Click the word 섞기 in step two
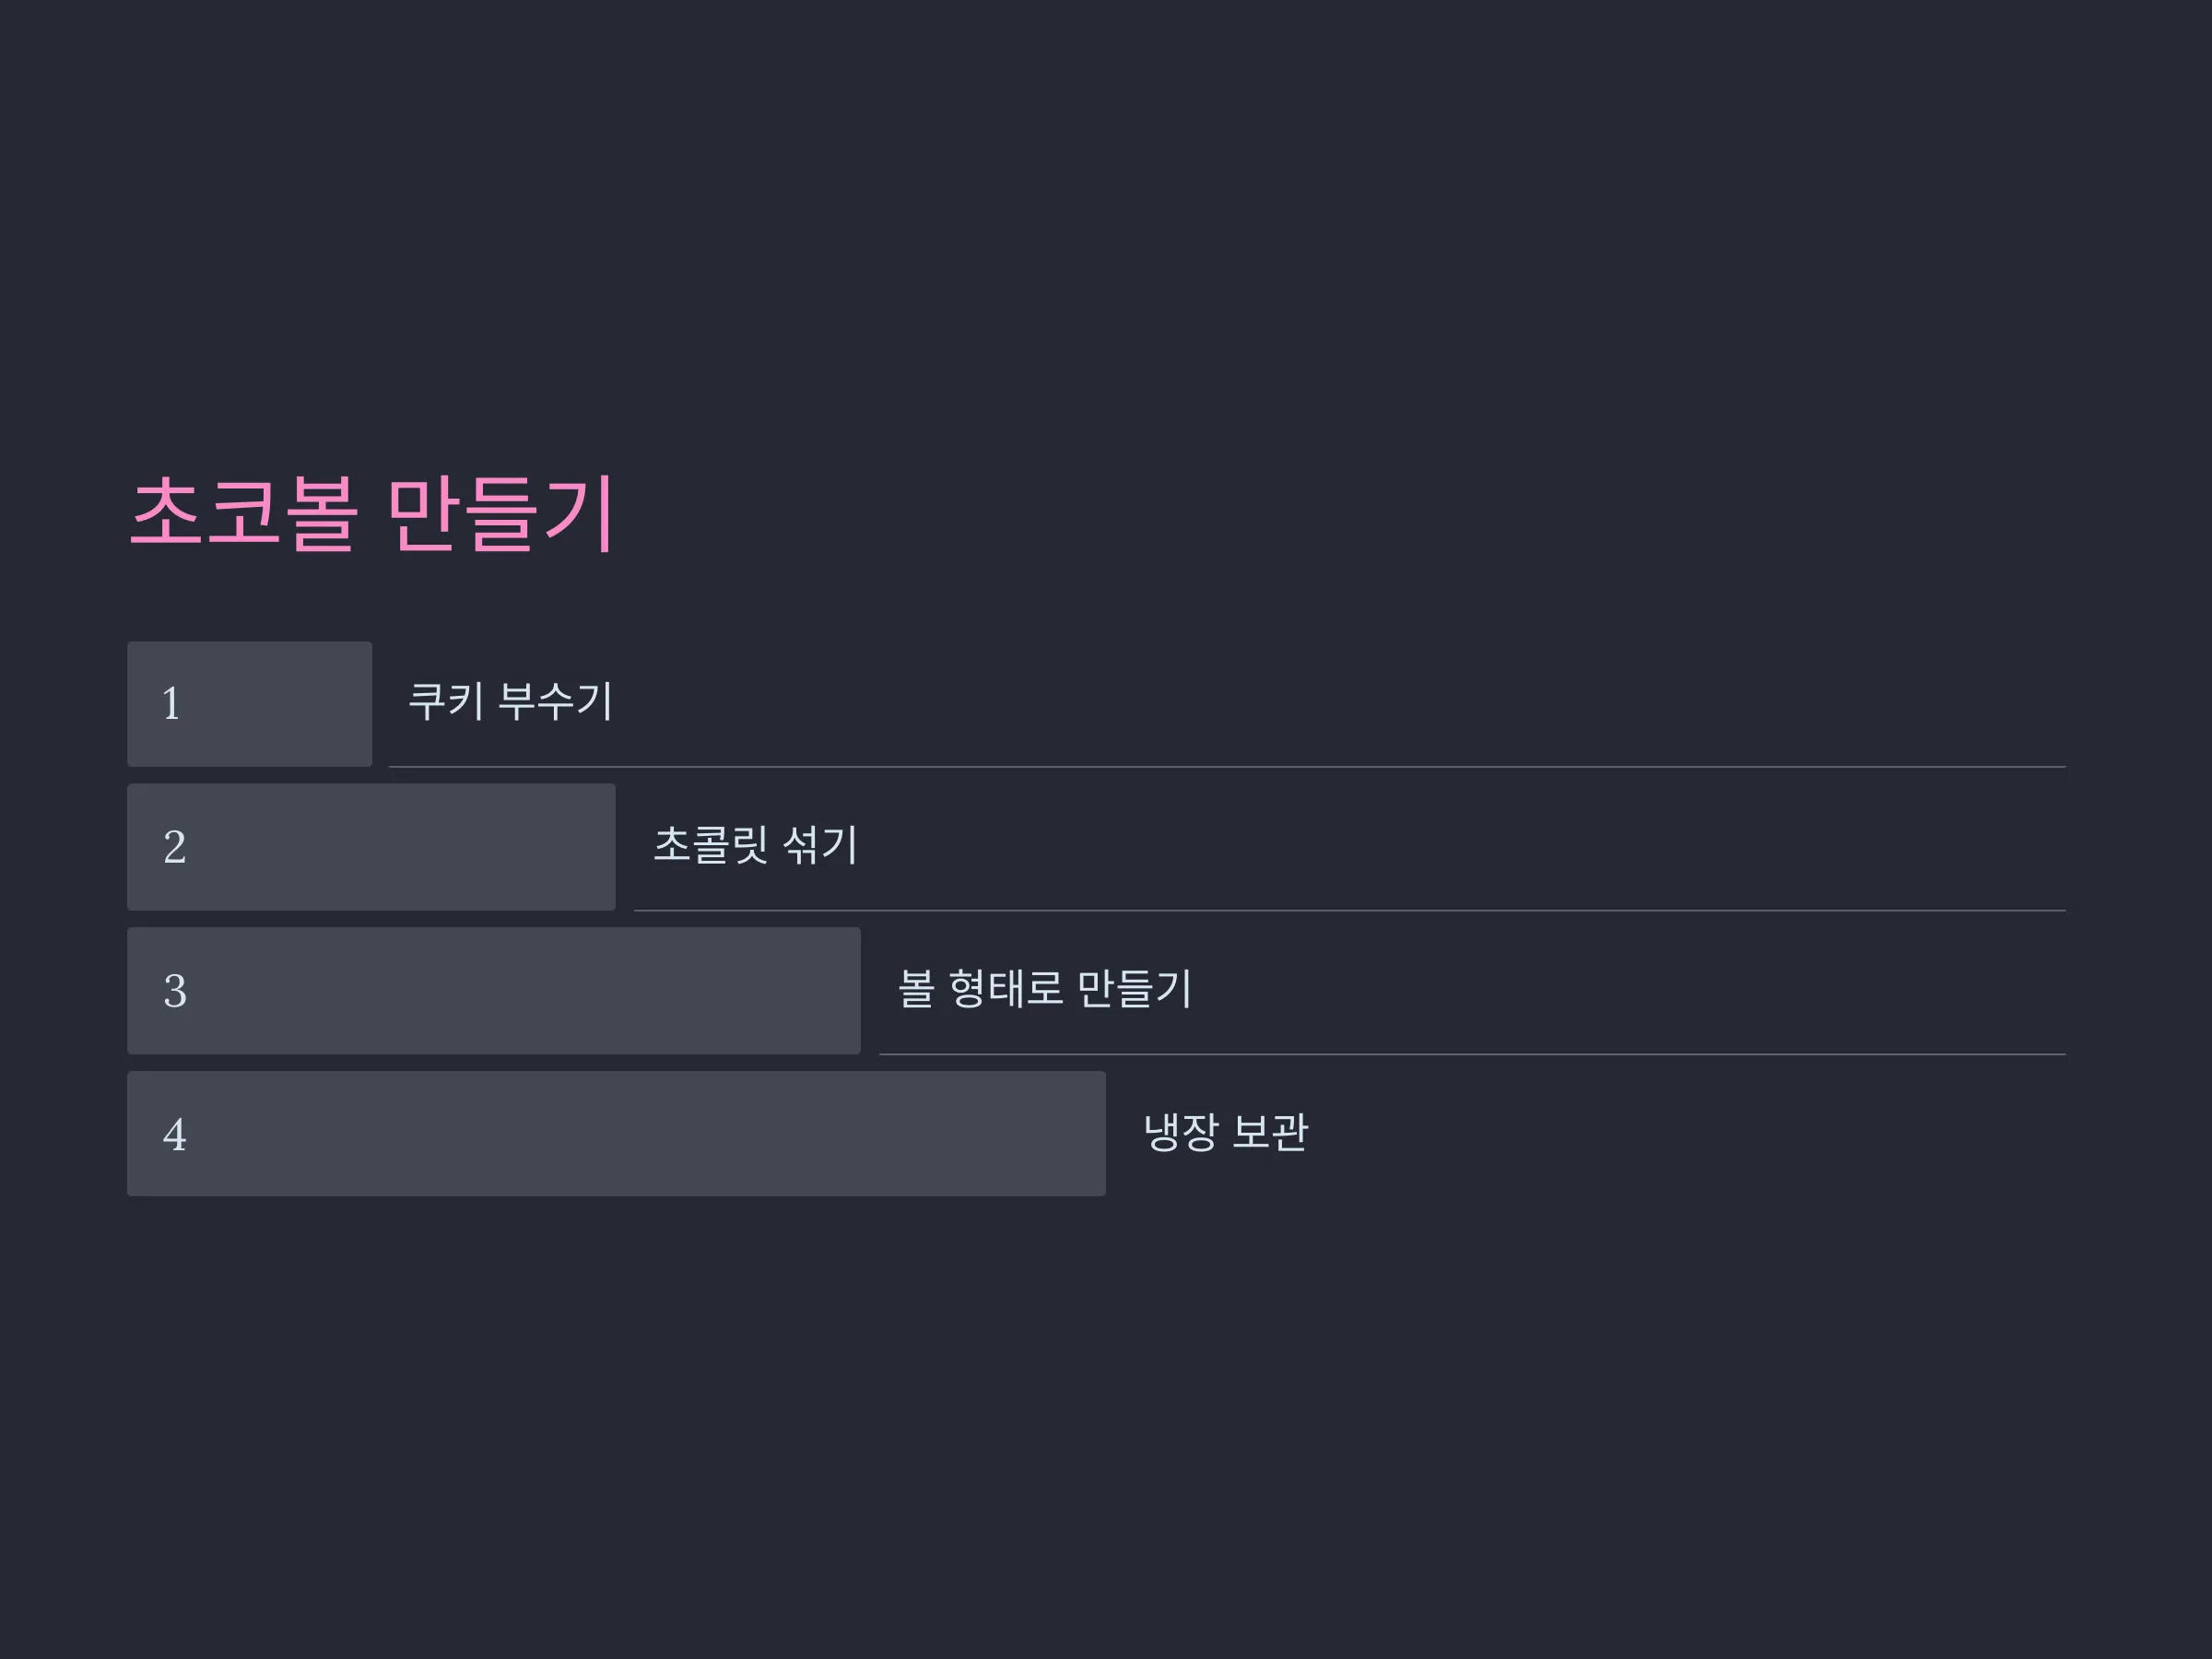Screen dimensions: 2212x1659 820,844
